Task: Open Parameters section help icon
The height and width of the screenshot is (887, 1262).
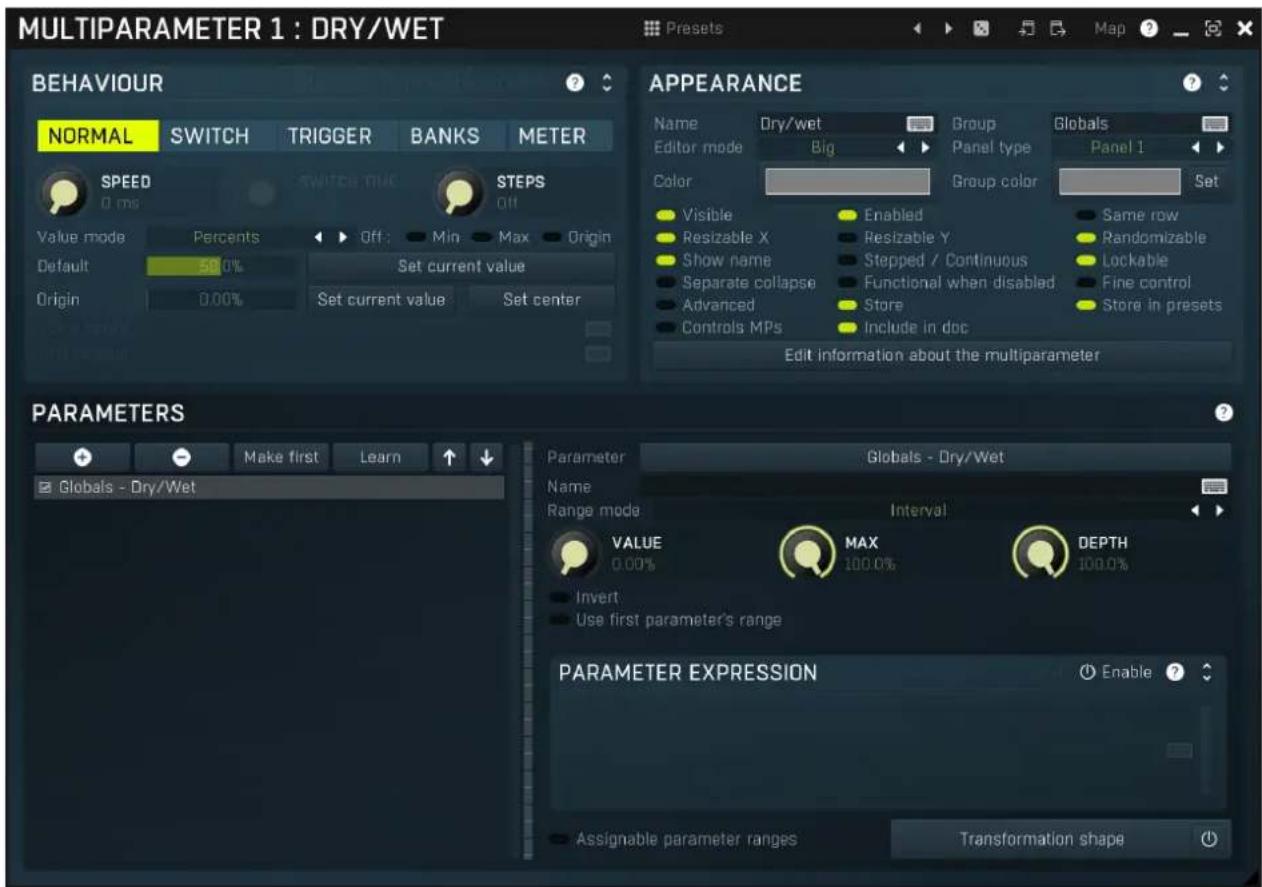Action: pyautogui.click(x=1222, y=412)
